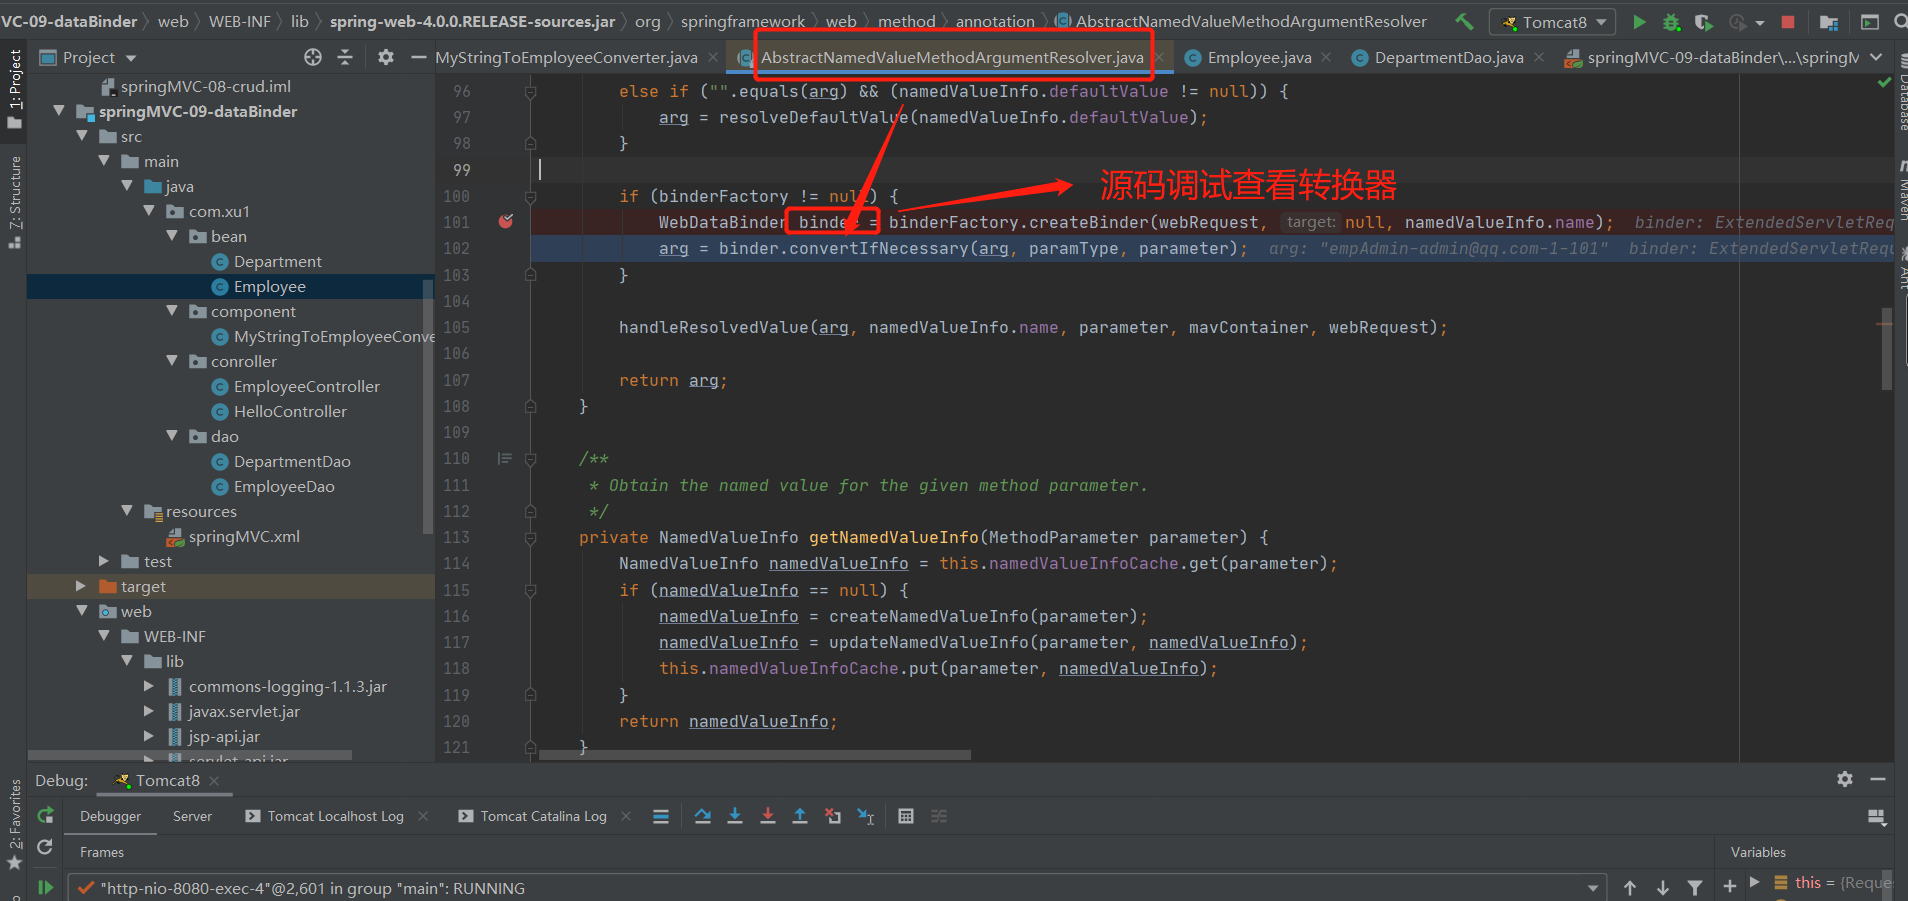The width and height of the screenshot is (1908, 901).
Task: Click the Project panel horizontal scrollbar
Action: (x=190, y=755)
